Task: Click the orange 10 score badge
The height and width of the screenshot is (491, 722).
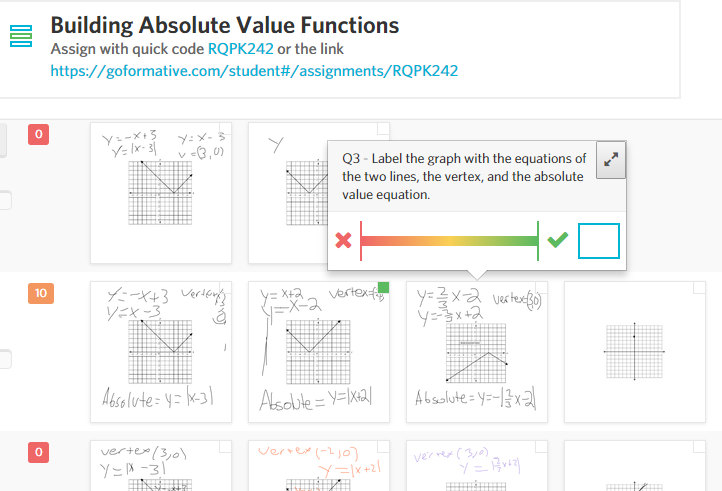Action: [x=41, y=293]
